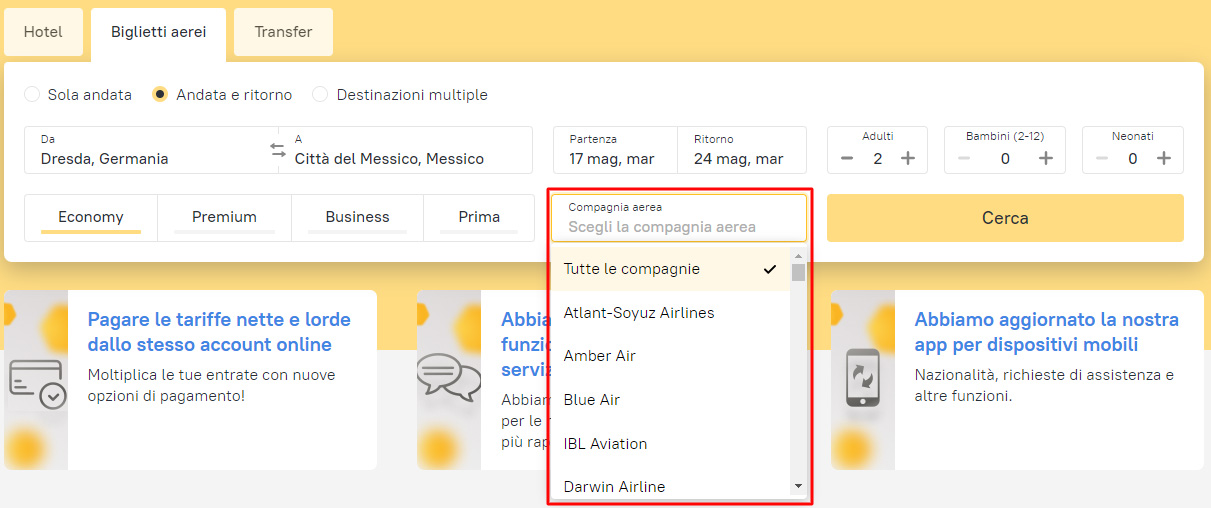Click the mobile app phone icon

(x=862, y=377)
